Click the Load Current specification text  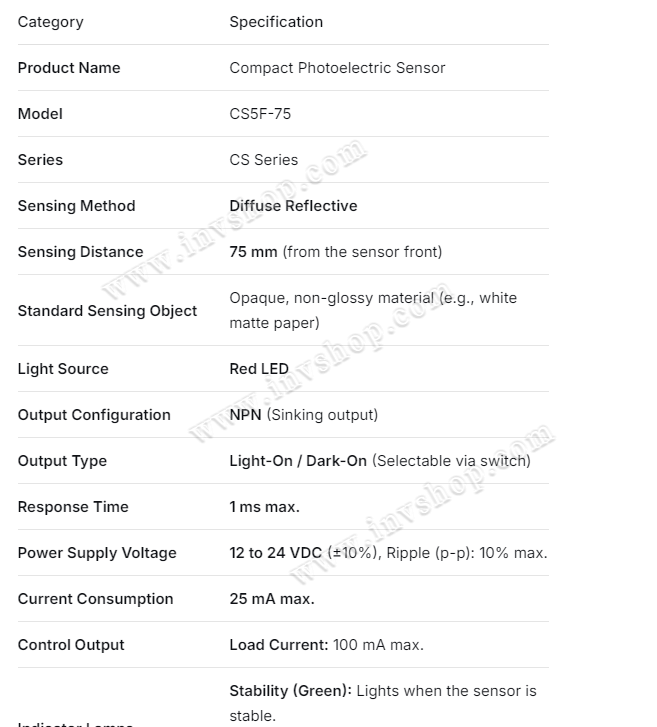326,645
